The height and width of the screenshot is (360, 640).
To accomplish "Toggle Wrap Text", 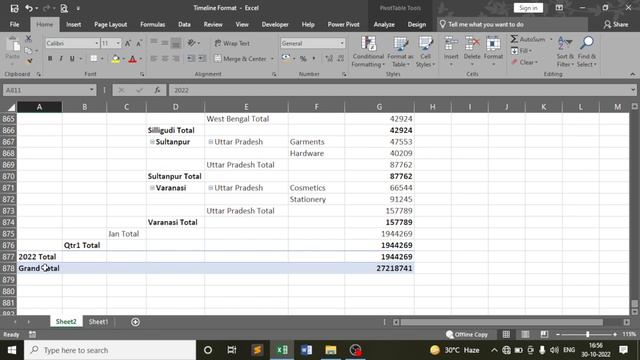I will (233, 43).
